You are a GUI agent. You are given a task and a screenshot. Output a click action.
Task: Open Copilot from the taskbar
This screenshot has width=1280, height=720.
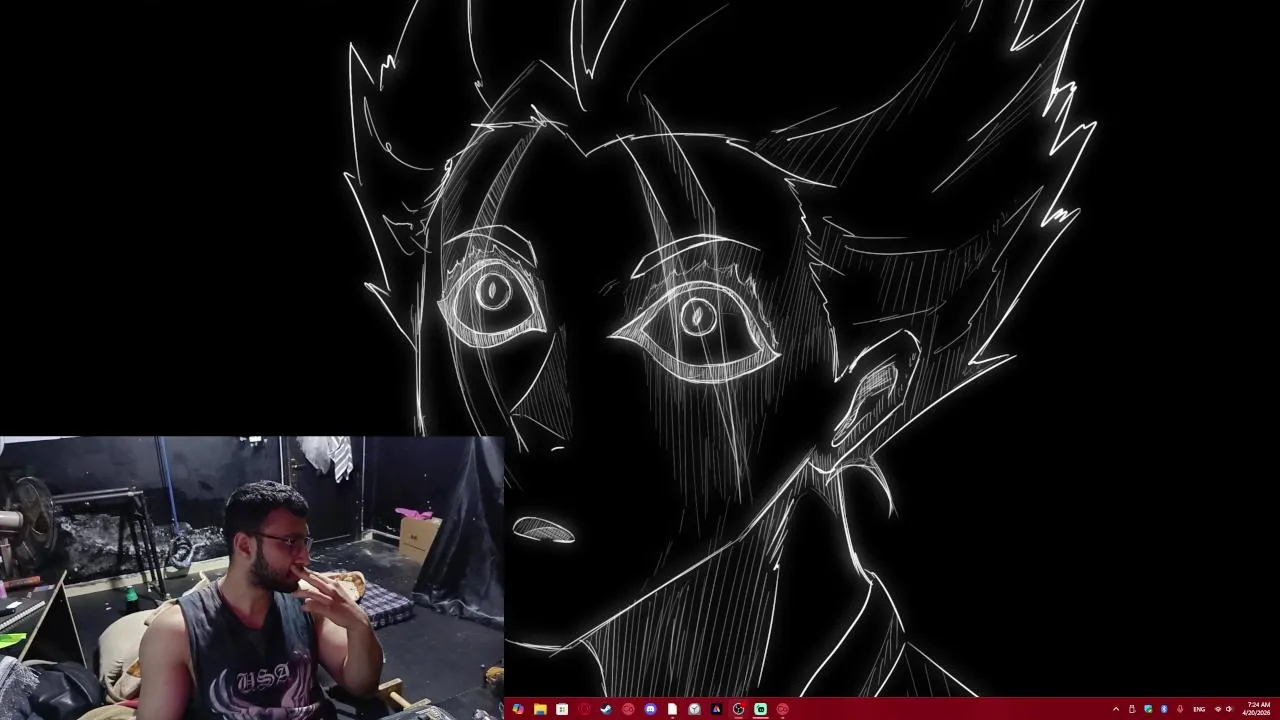tap(518, 709)
